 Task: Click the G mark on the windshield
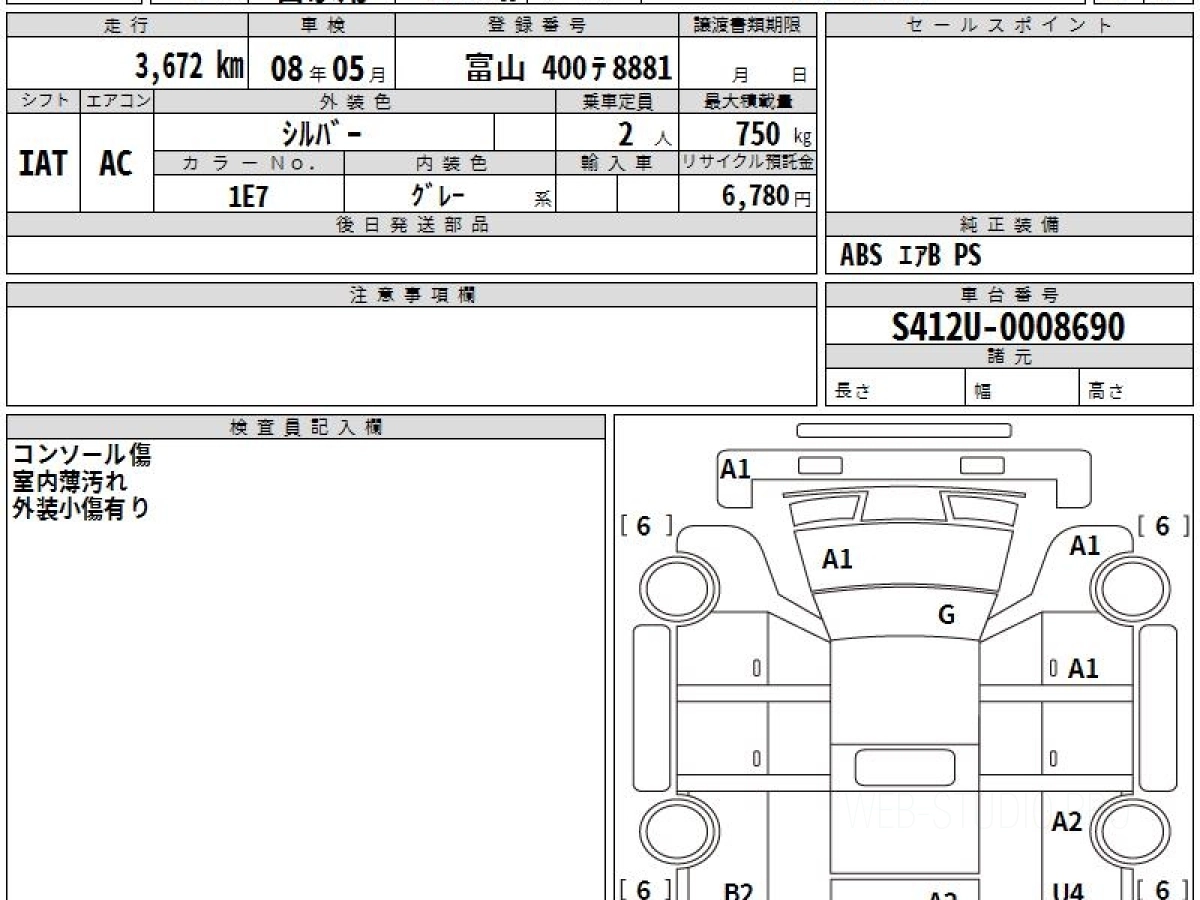[946, 615]
